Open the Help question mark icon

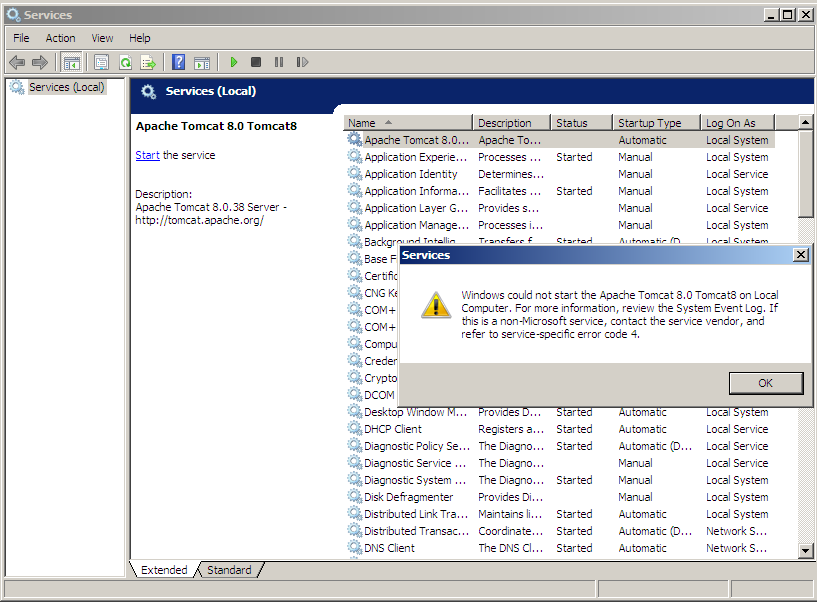pyautogui.click(x=178, y=63)
